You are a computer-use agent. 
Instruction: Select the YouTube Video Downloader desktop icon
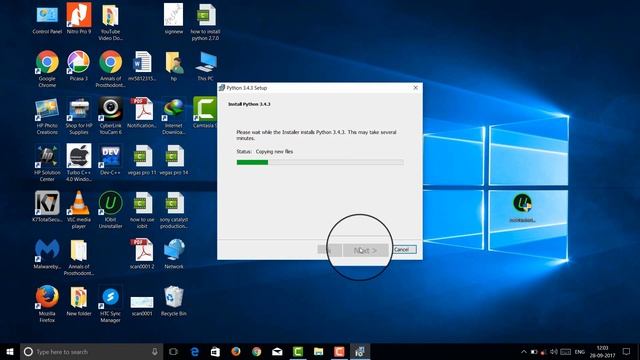coord(110,22)
